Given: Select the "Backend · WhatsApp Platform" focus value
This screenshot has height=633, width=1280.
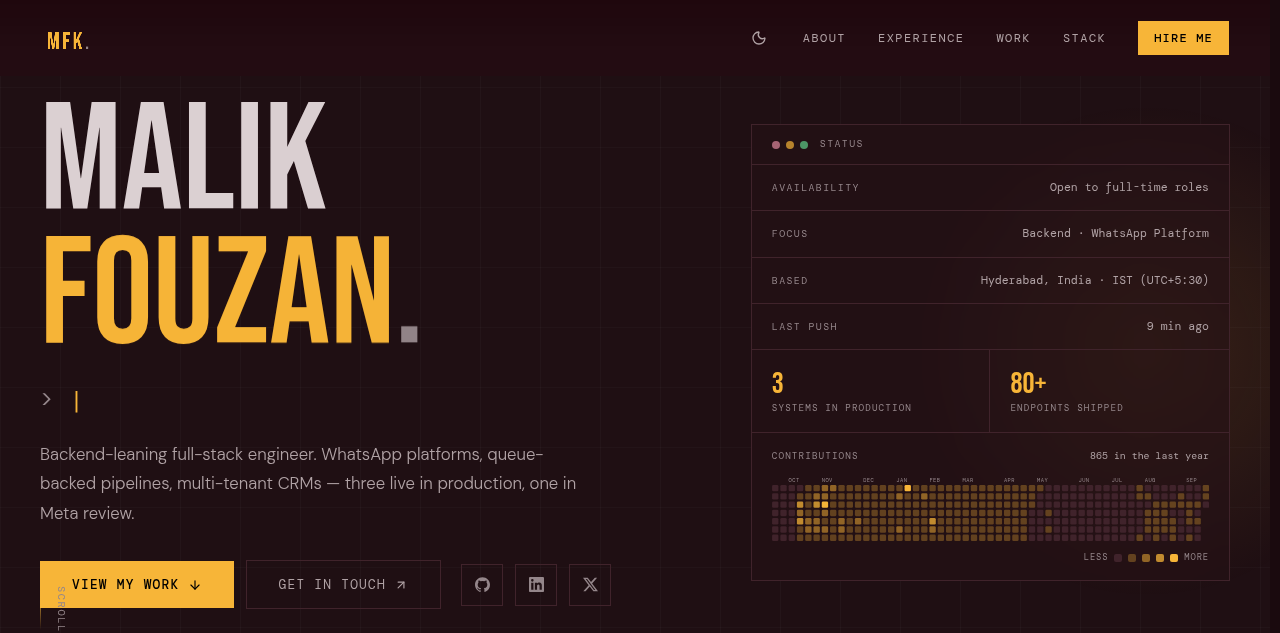Looking at the screenshot, I should (x=1115, y=233).
